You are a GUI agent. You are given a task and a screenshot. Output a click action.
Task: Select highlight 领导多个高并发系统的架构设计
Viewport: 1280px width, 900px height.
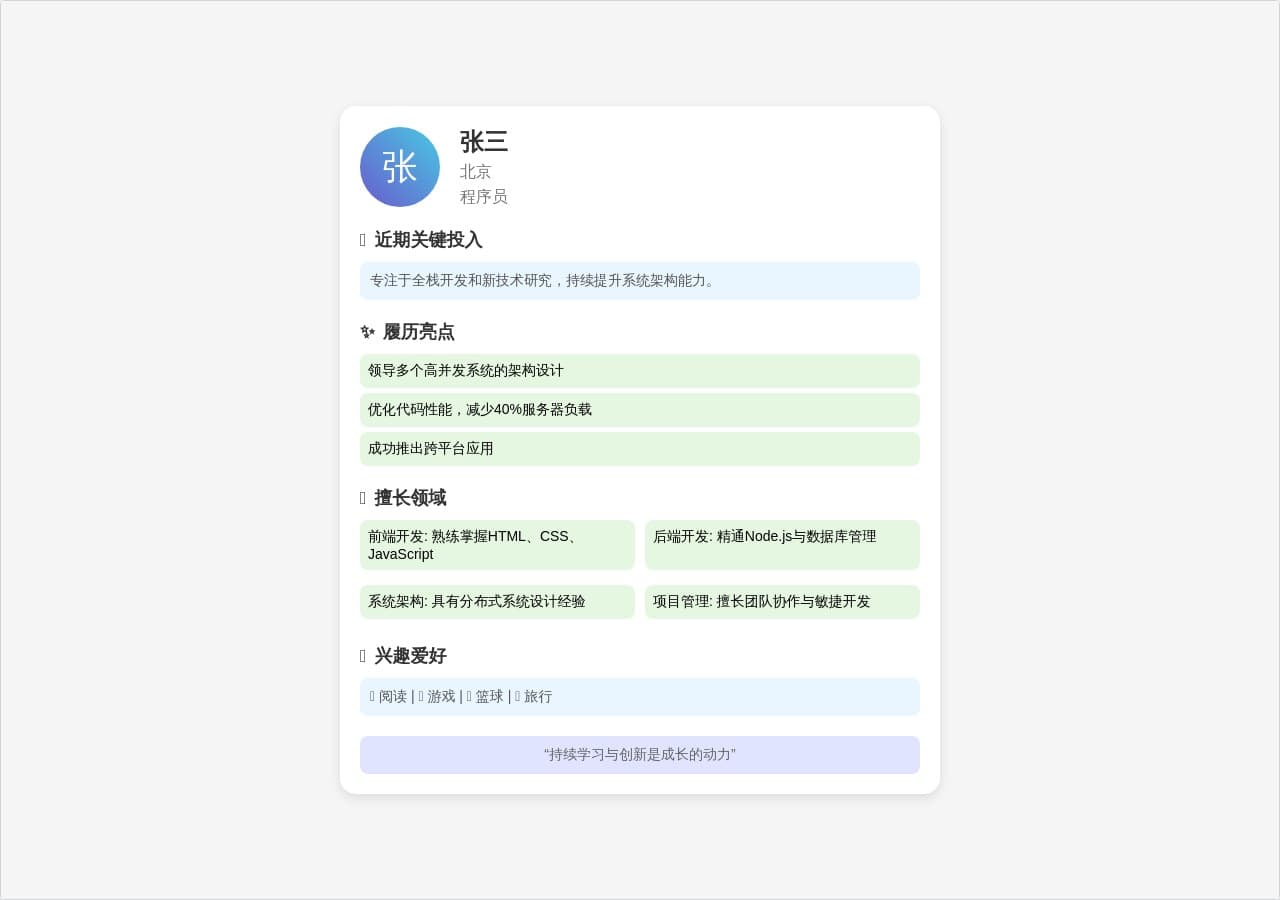[640, 371]
